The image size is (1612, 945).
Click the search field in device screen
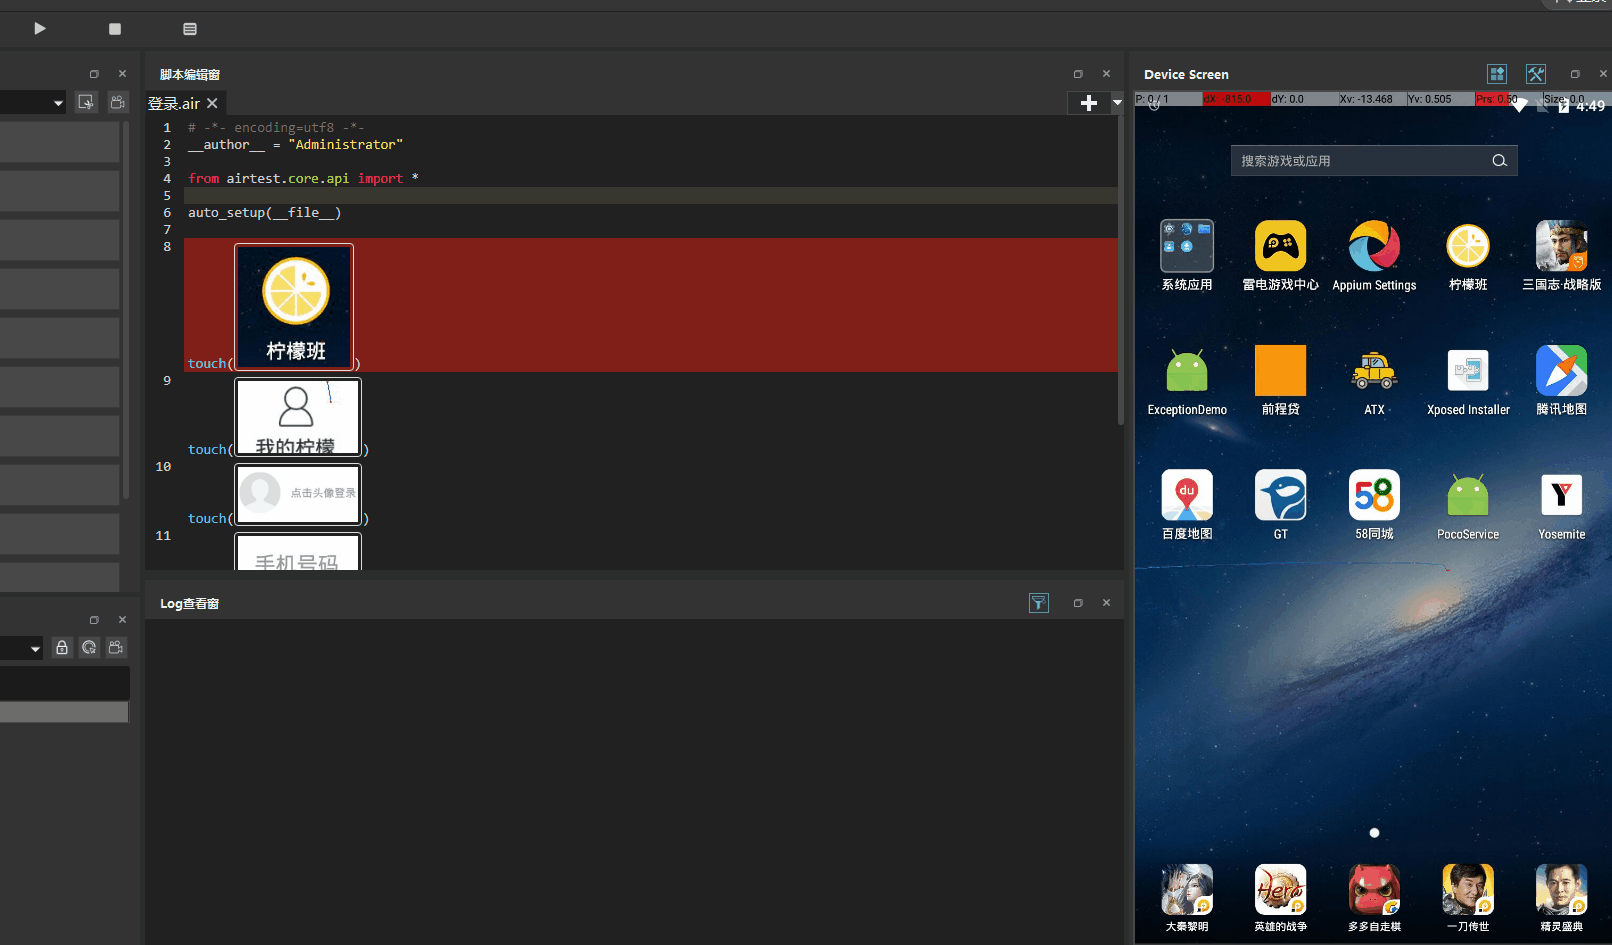point(1374,161)
